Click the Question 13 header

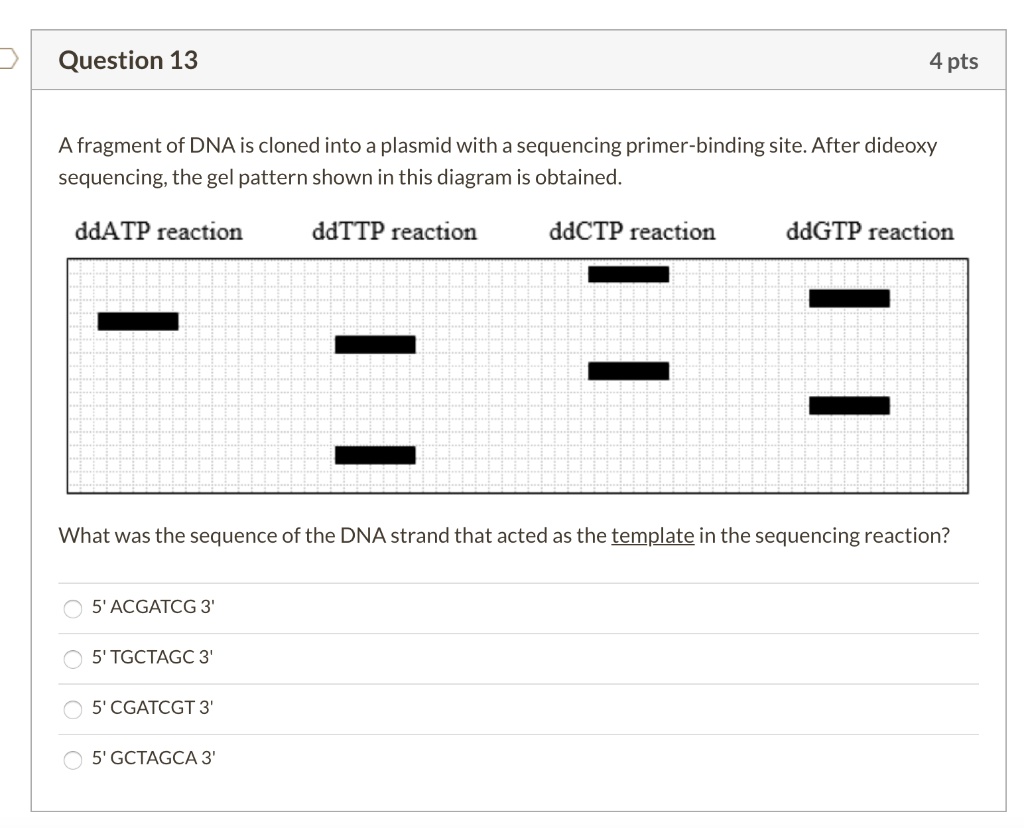[x=128, y=60]
